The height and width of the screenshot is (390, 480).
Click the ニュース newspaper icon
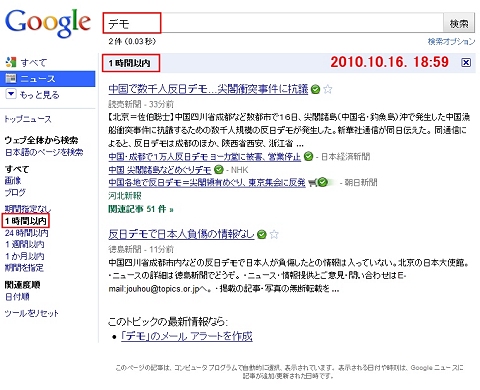point(11,79)
